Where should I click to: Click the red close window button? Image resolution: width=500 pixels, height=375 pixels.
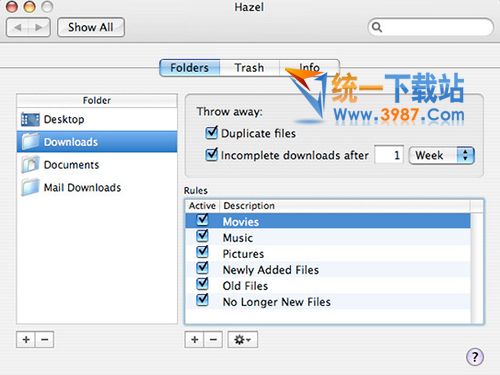pyautogui.click(x=12, y=6)
